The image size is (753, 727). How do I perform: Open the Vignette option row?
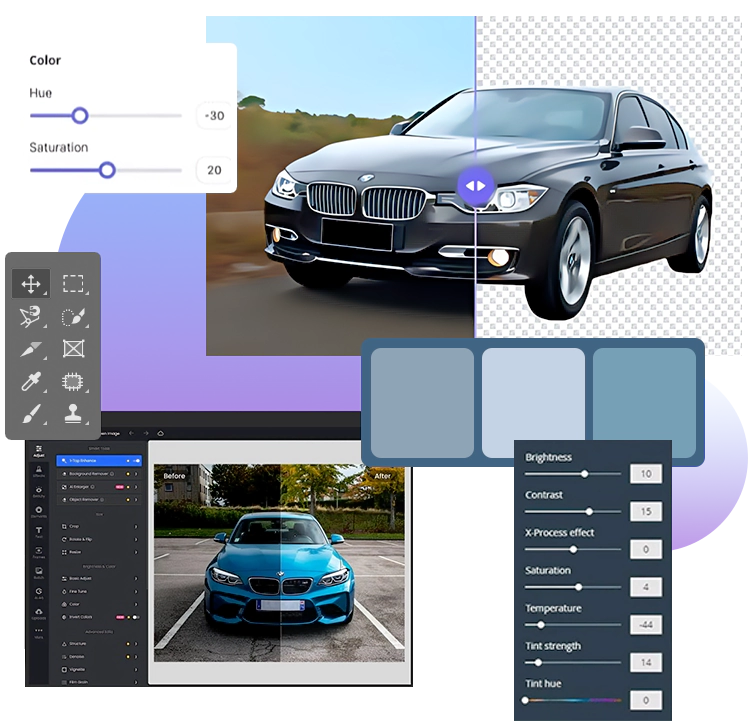tap(99, 669)
